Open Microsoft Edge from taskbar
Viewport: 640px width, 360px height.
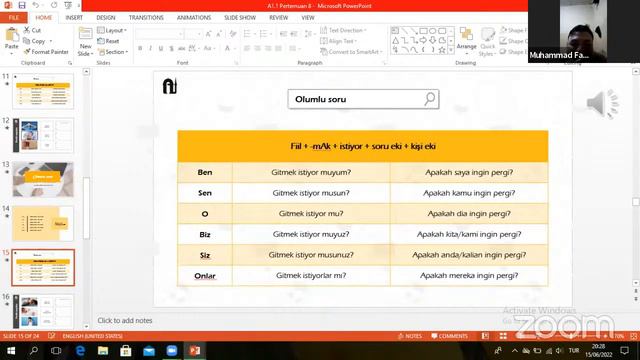(x=80, y=351)
